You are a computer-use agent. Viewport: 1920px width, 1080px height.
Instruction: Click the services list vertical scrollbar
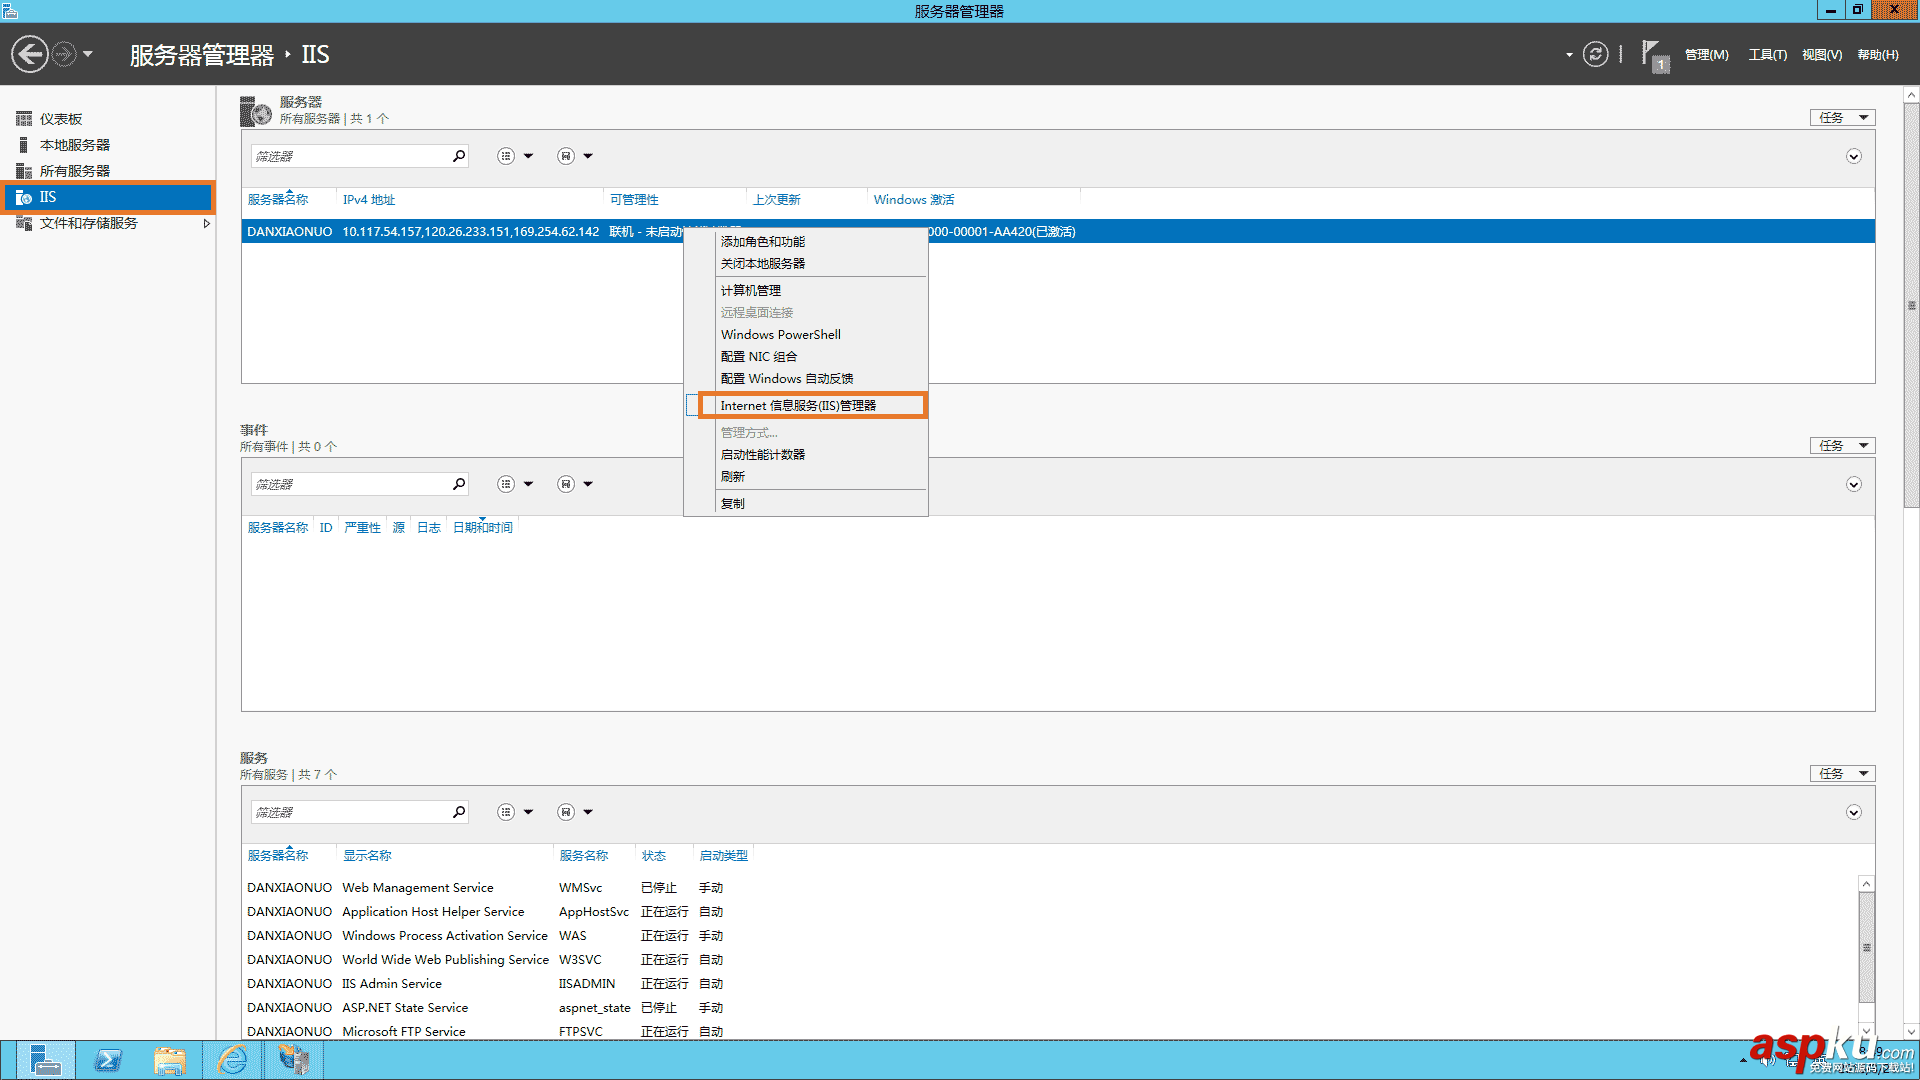[x=1866, y=947]
